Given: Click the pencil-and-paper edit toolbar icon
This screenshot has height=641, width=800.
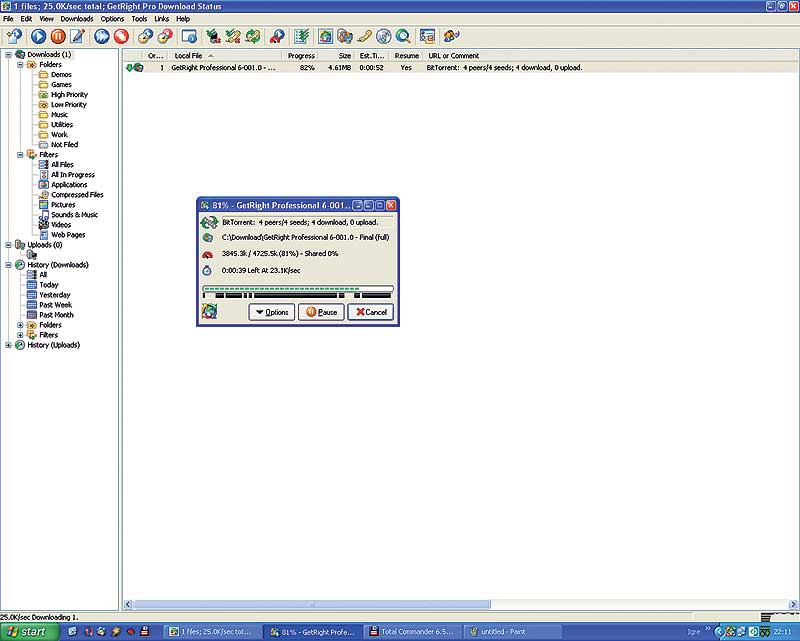Looking at the screenshot, I should pos(78,36).
